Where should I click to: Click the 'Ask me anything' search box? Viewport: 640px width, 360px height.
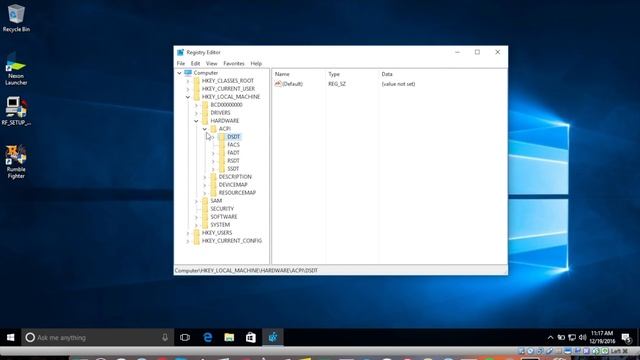coord(98,338)
